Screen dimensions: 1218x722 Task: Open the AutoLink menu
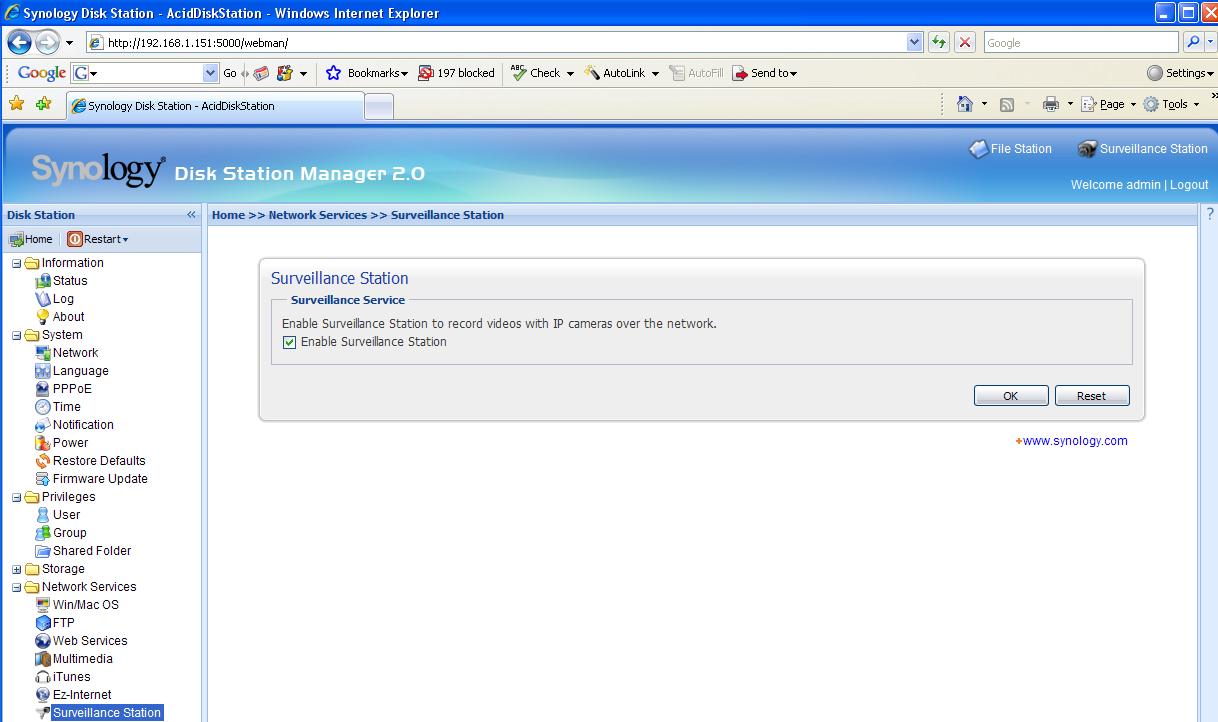pos(622,73)
